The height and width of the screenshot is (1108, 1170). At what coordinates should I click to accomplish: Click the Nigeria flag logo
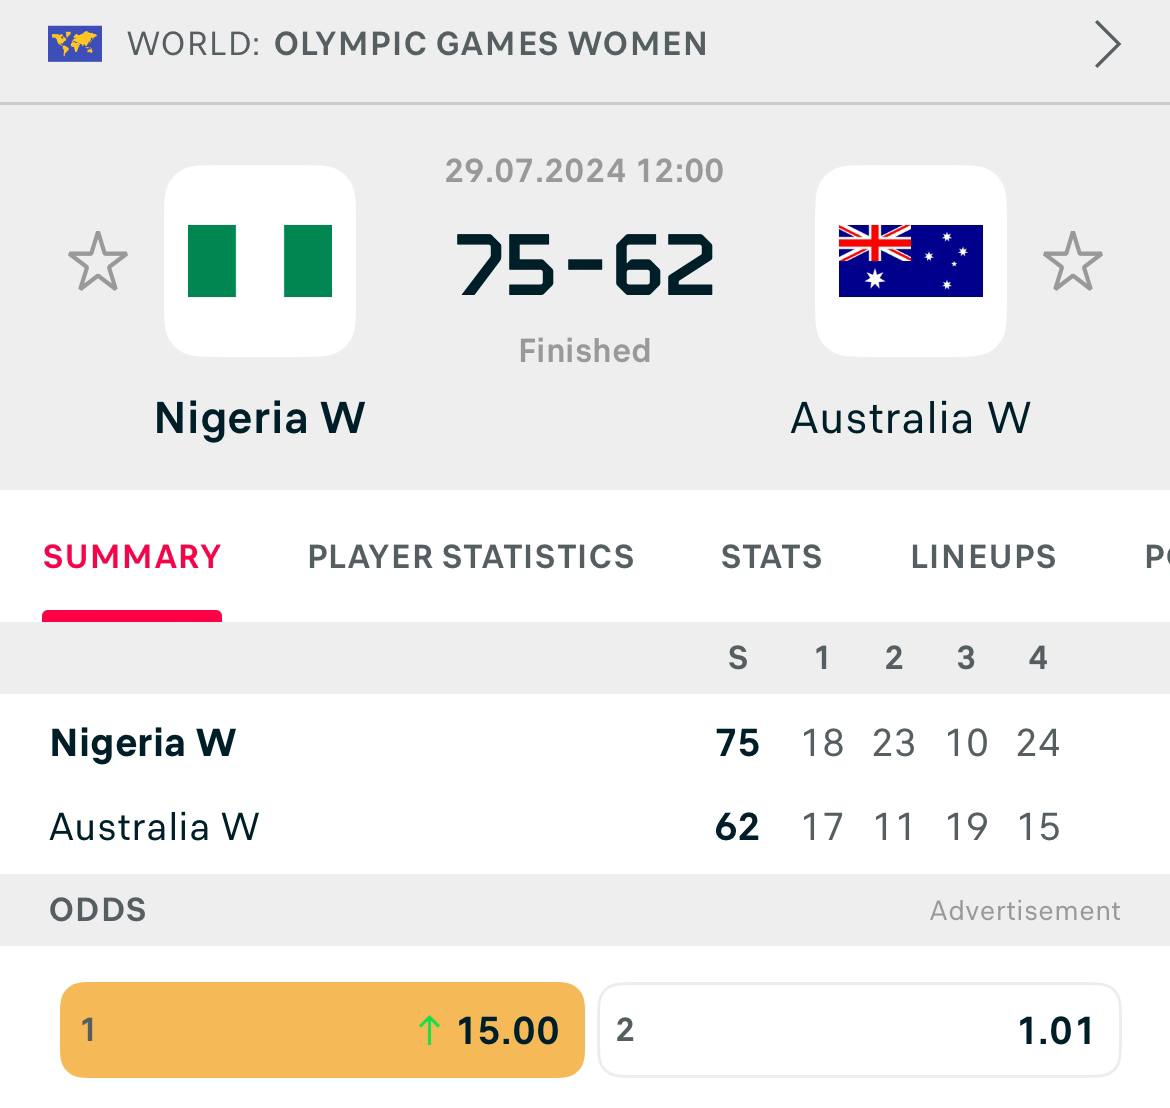[x=260, y=261]
